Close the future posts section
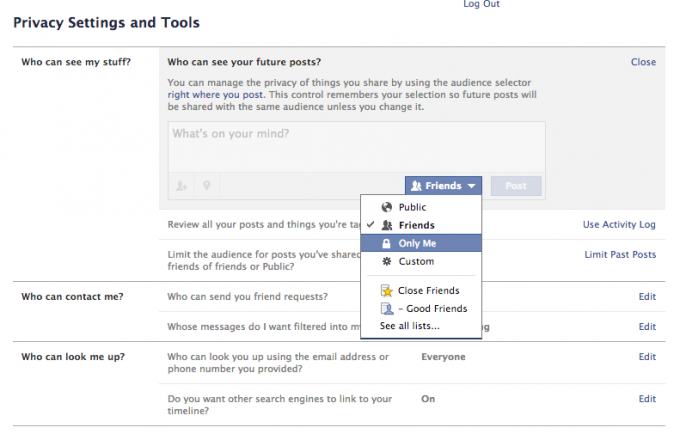Image resolution: width=680 pixels, height=446 pixels. click(x=643, y=62)
